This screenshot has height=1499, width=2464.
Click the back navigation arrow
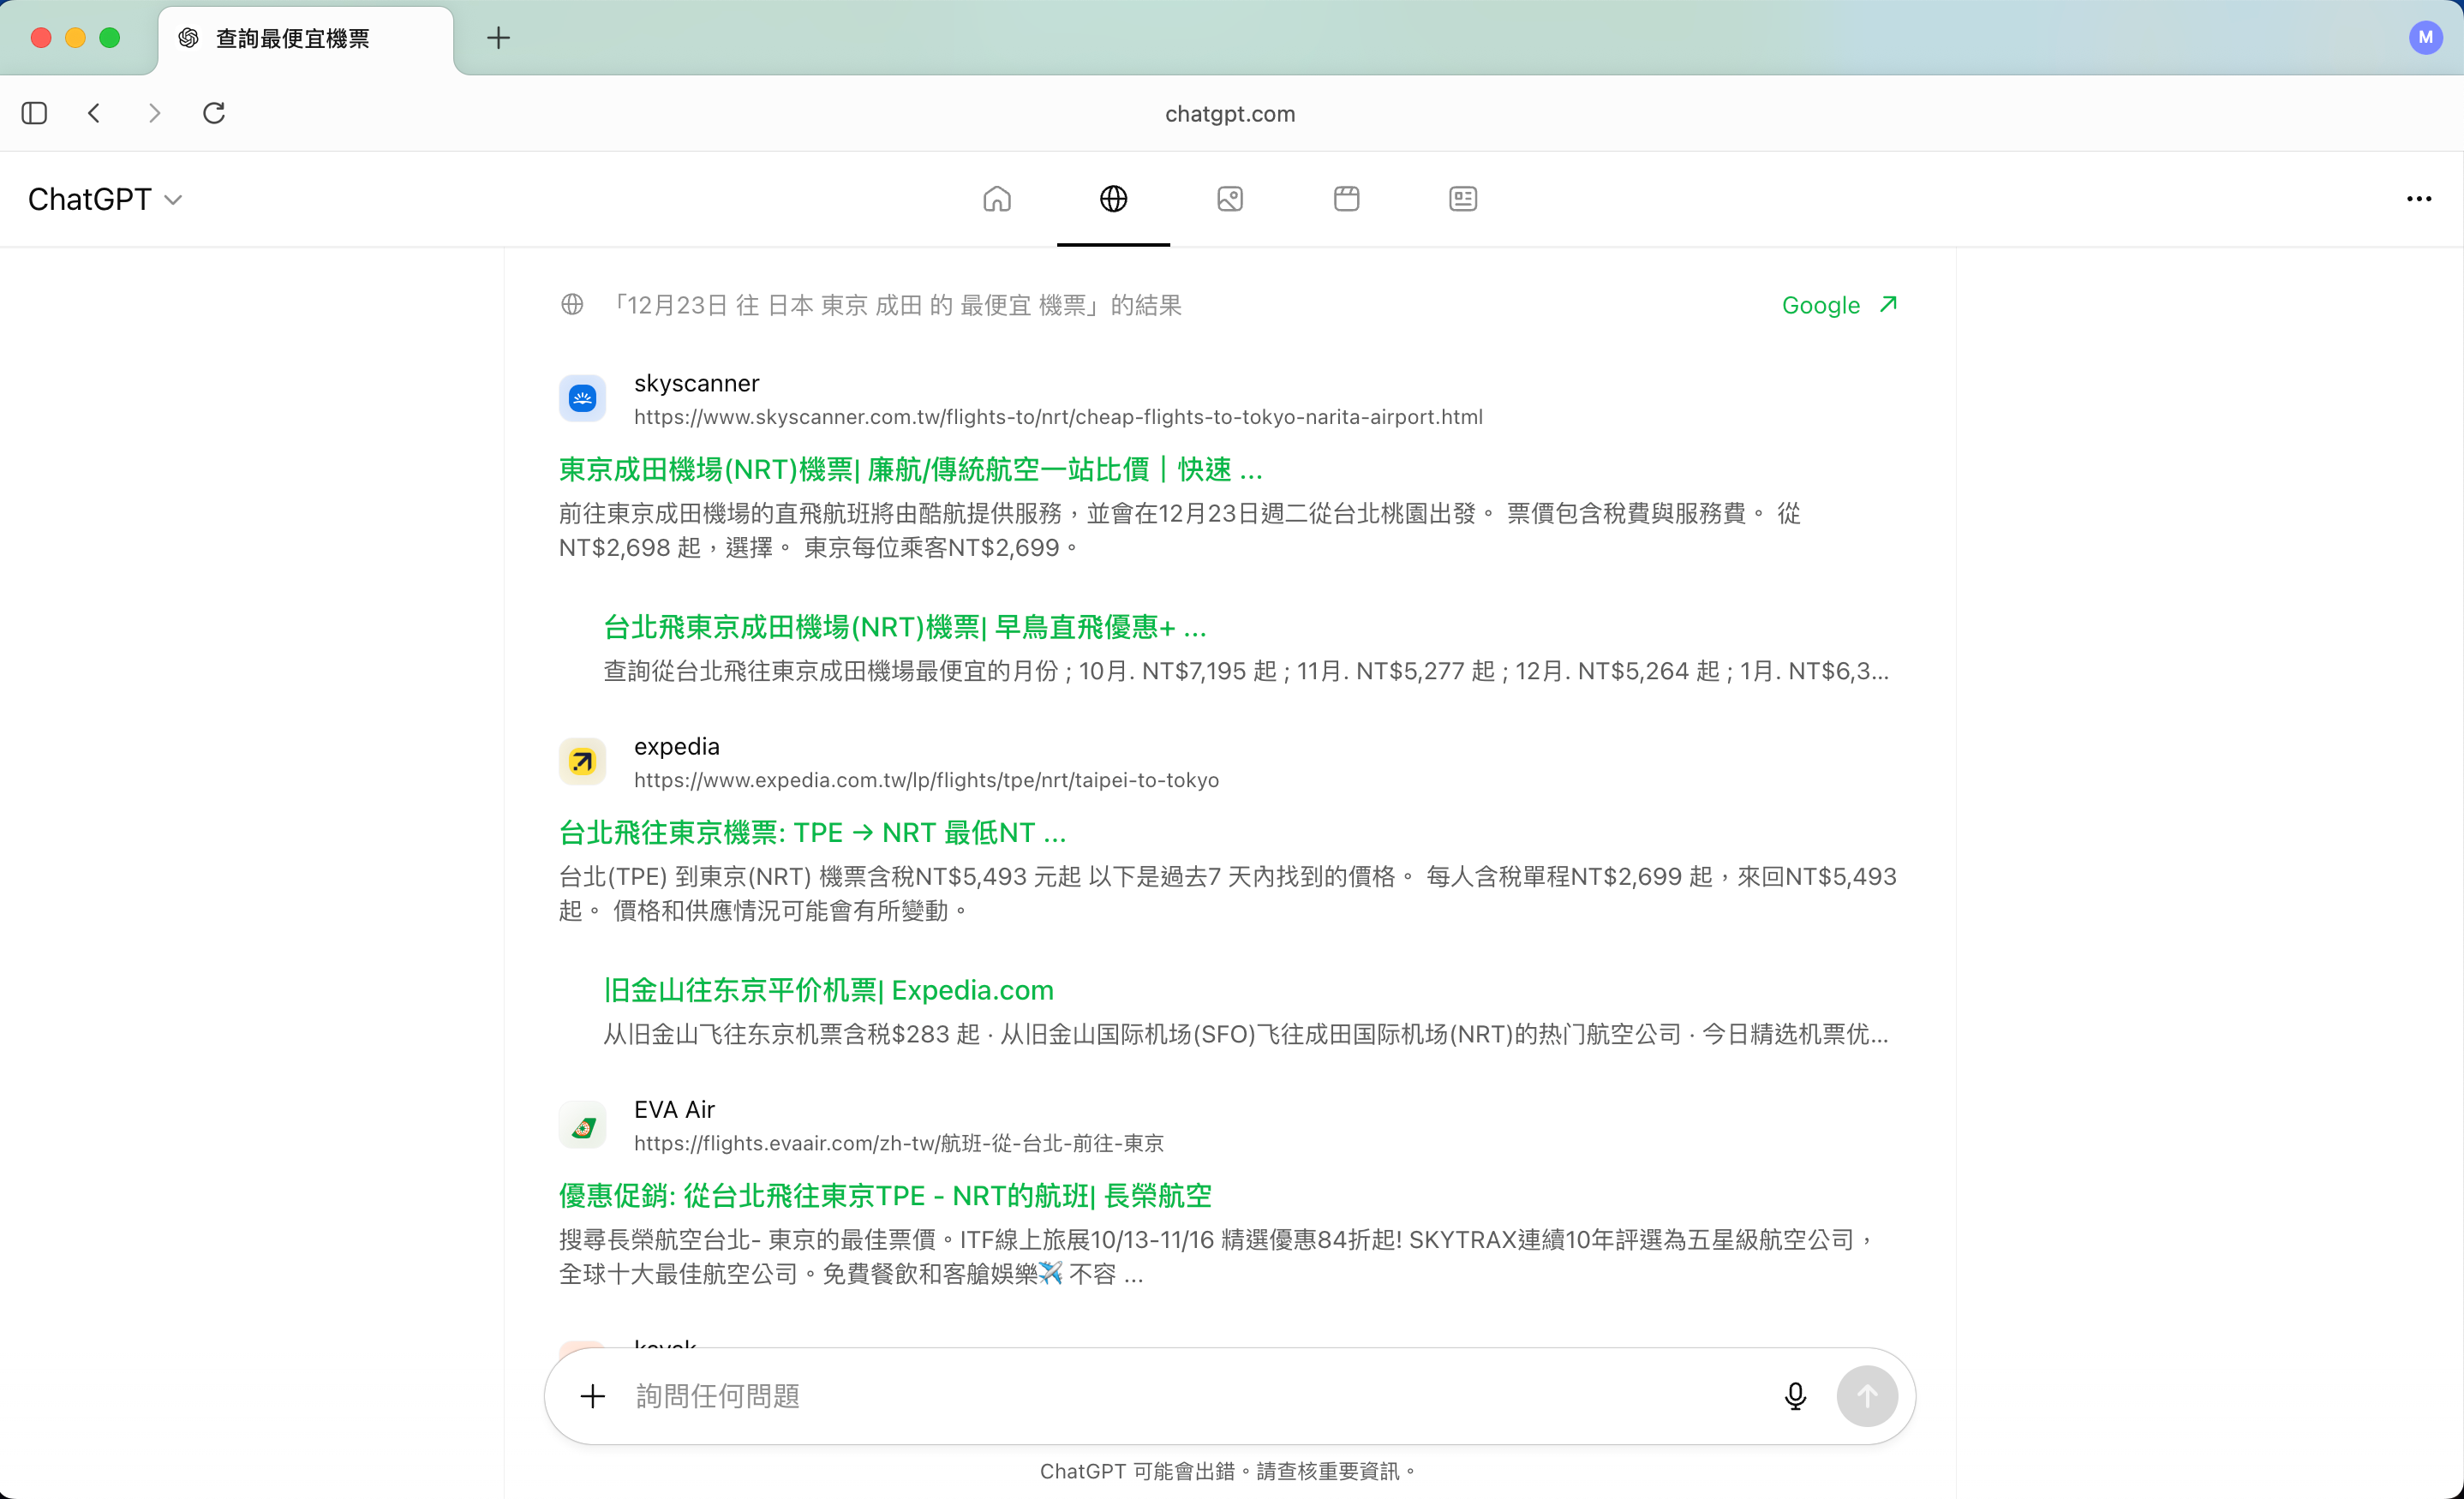(94, 113)
